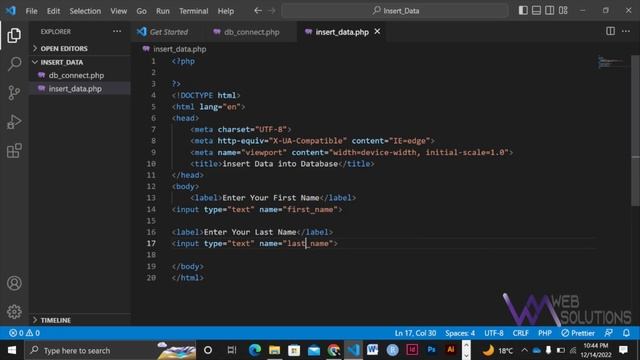The width and height of the screenshot is (640, 360).
Task: Click the taskbar 'Type here to search' box
Action: click(110, 350)
